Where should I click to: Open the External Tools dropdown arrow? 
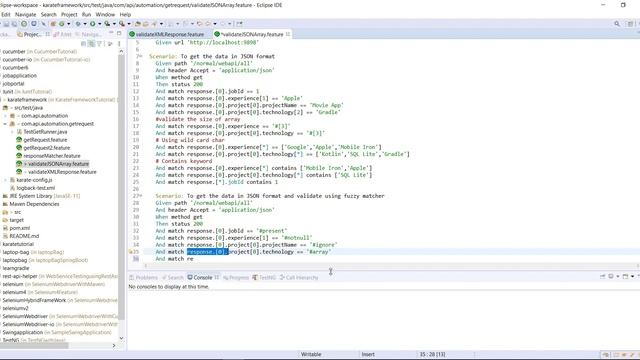[129, 24]
